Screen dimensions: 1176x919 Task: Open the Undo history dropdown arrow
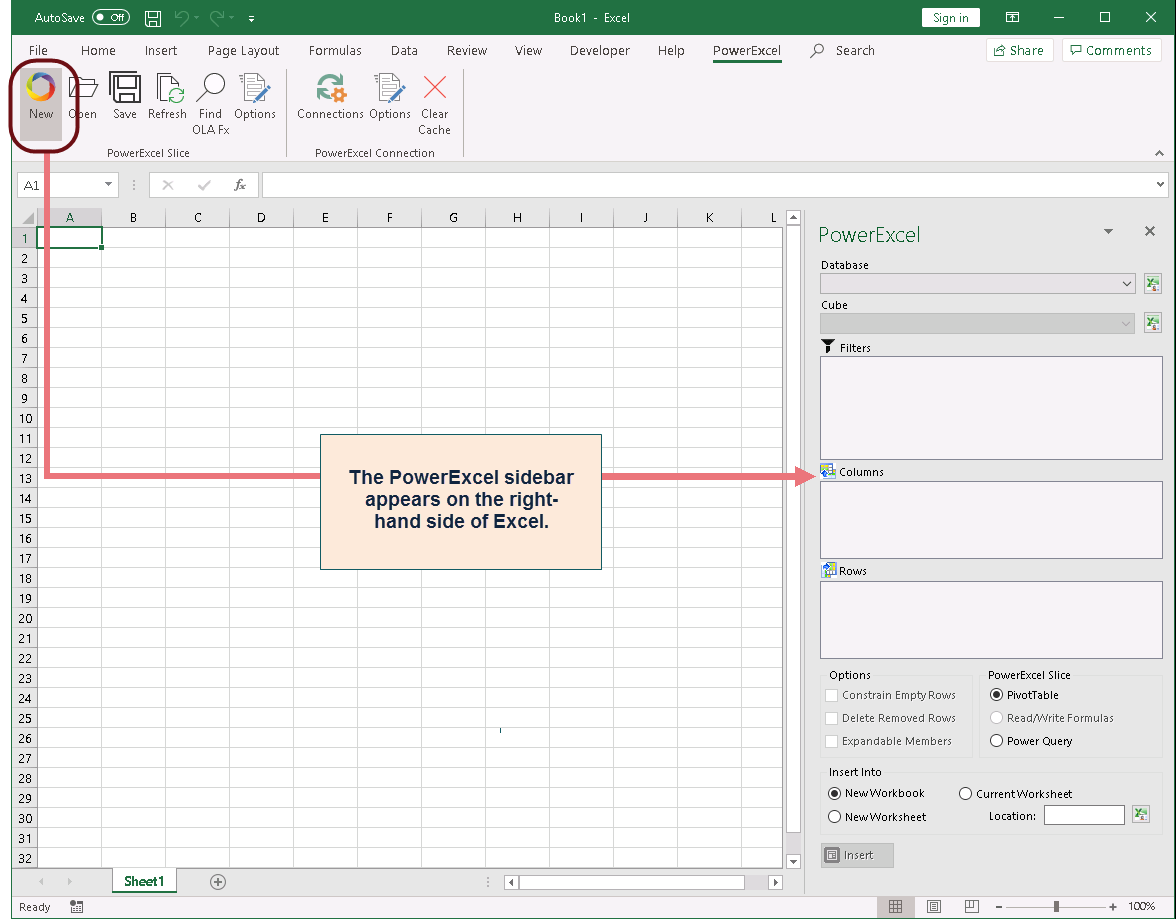tap(196, 17)
